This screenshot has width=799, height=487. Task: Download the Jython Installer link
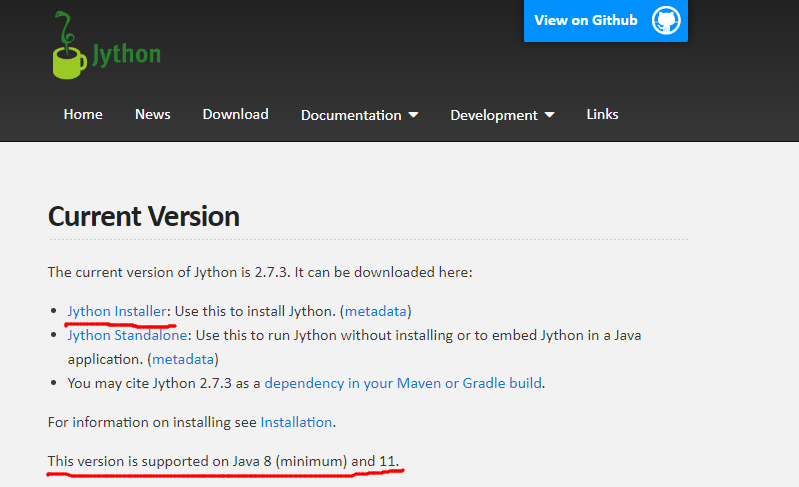click(x=117, y=311)
